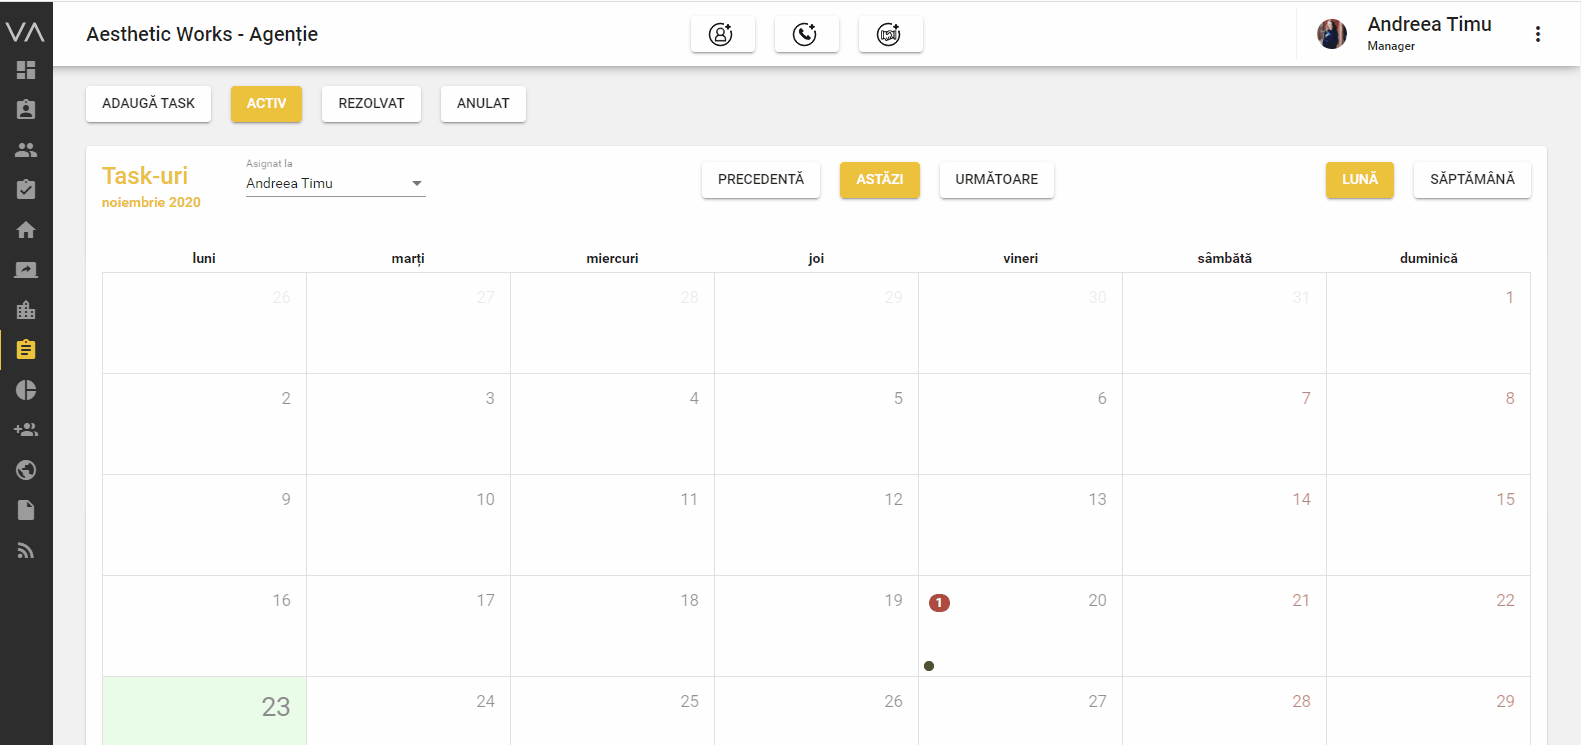This screenshot has width=1581, height=745.
Task: Open the people group sidebar icon
Action: click(x=26, y=150)
